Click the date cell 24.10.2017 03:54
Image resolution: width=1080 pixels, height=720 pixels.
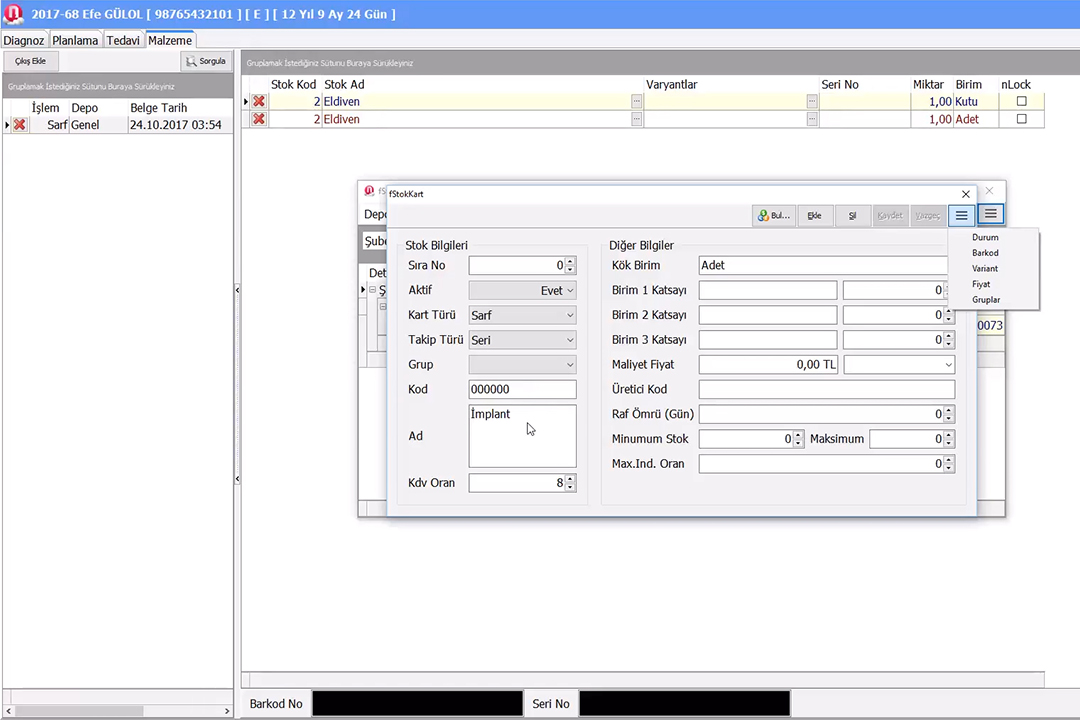tap(176, 125)
